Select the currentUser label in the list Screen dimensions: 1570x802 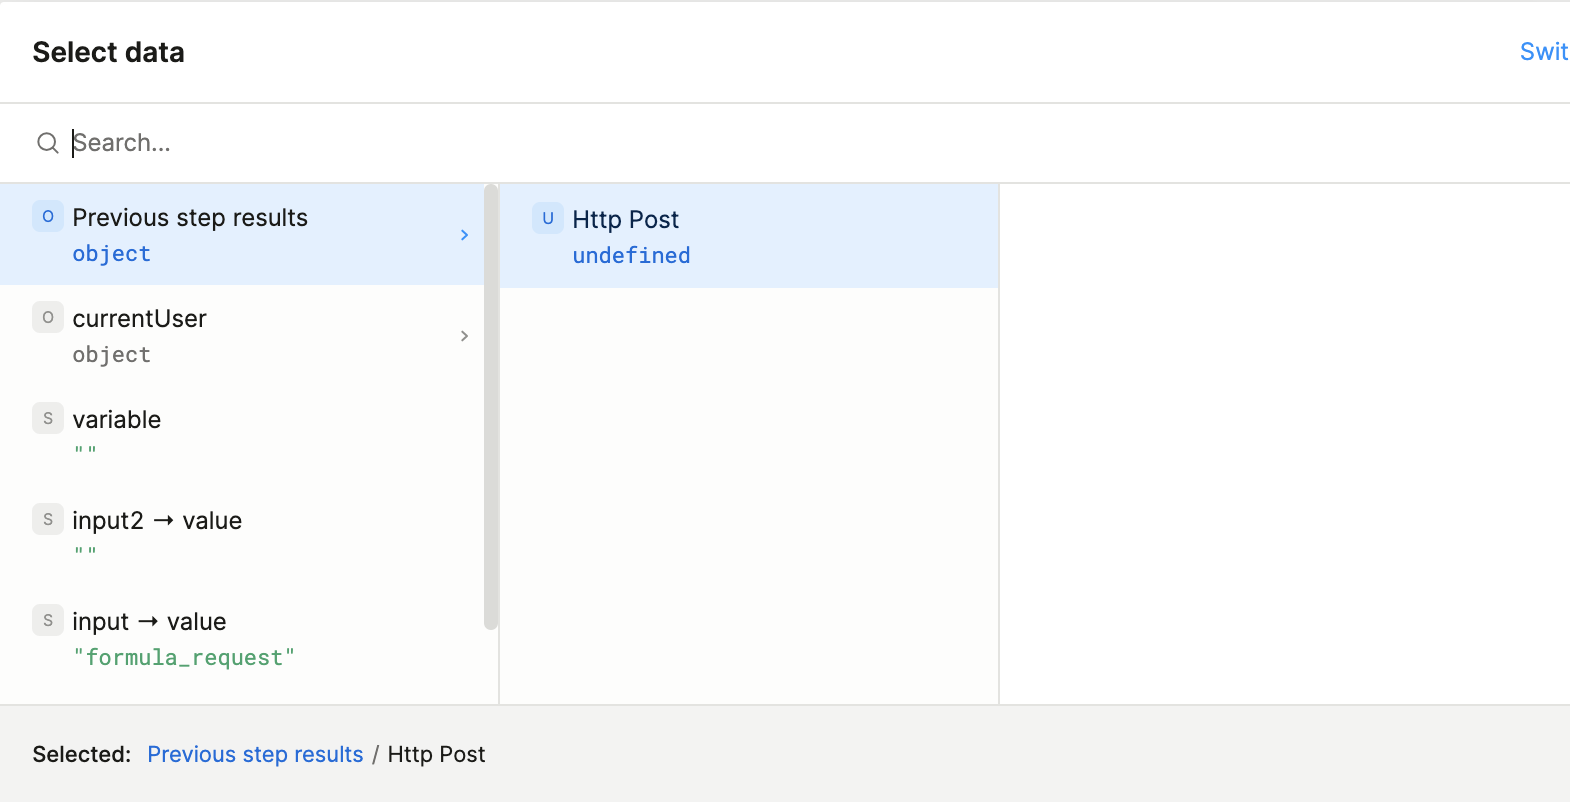click(139, 319)
